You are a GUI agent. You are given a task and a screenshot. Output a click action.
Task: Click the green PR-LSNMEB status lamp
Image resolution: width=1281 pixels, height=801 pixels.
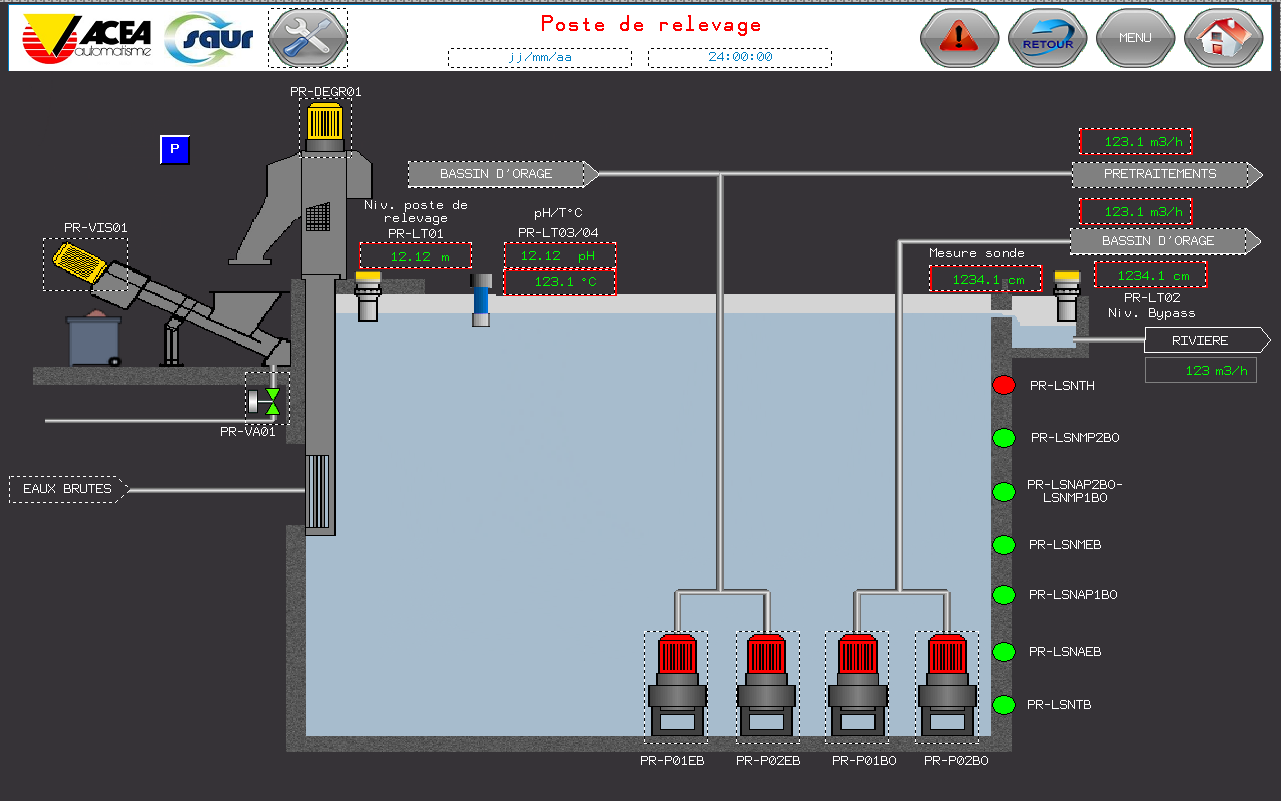1003,544
